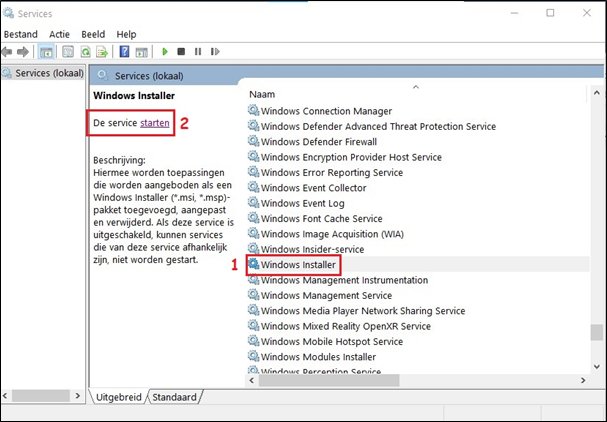Image resolution: width=607 pixels, height=422 pixels.
Task: Click gear icon beside Windows Event Collector
Action: tap(254, 187)
